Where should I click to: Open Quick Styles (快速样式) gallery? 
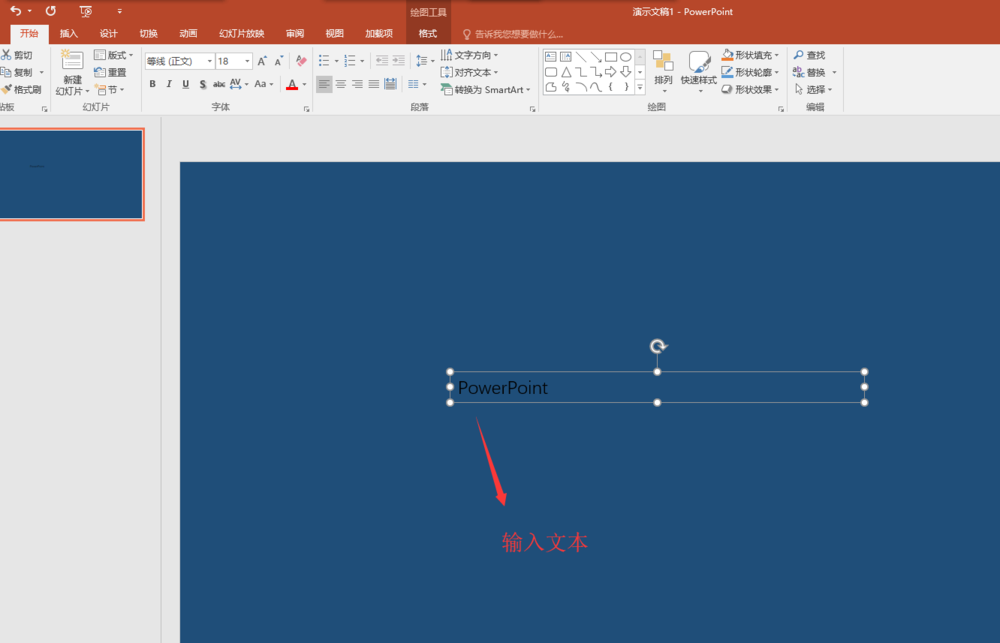tap(699, 72)
